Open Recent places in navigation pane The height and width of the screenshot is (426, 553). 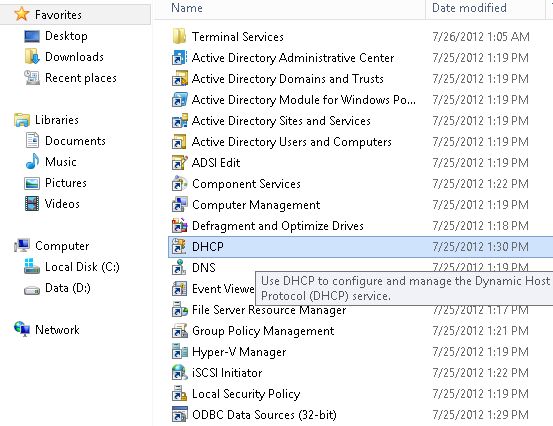pos(81,78)
